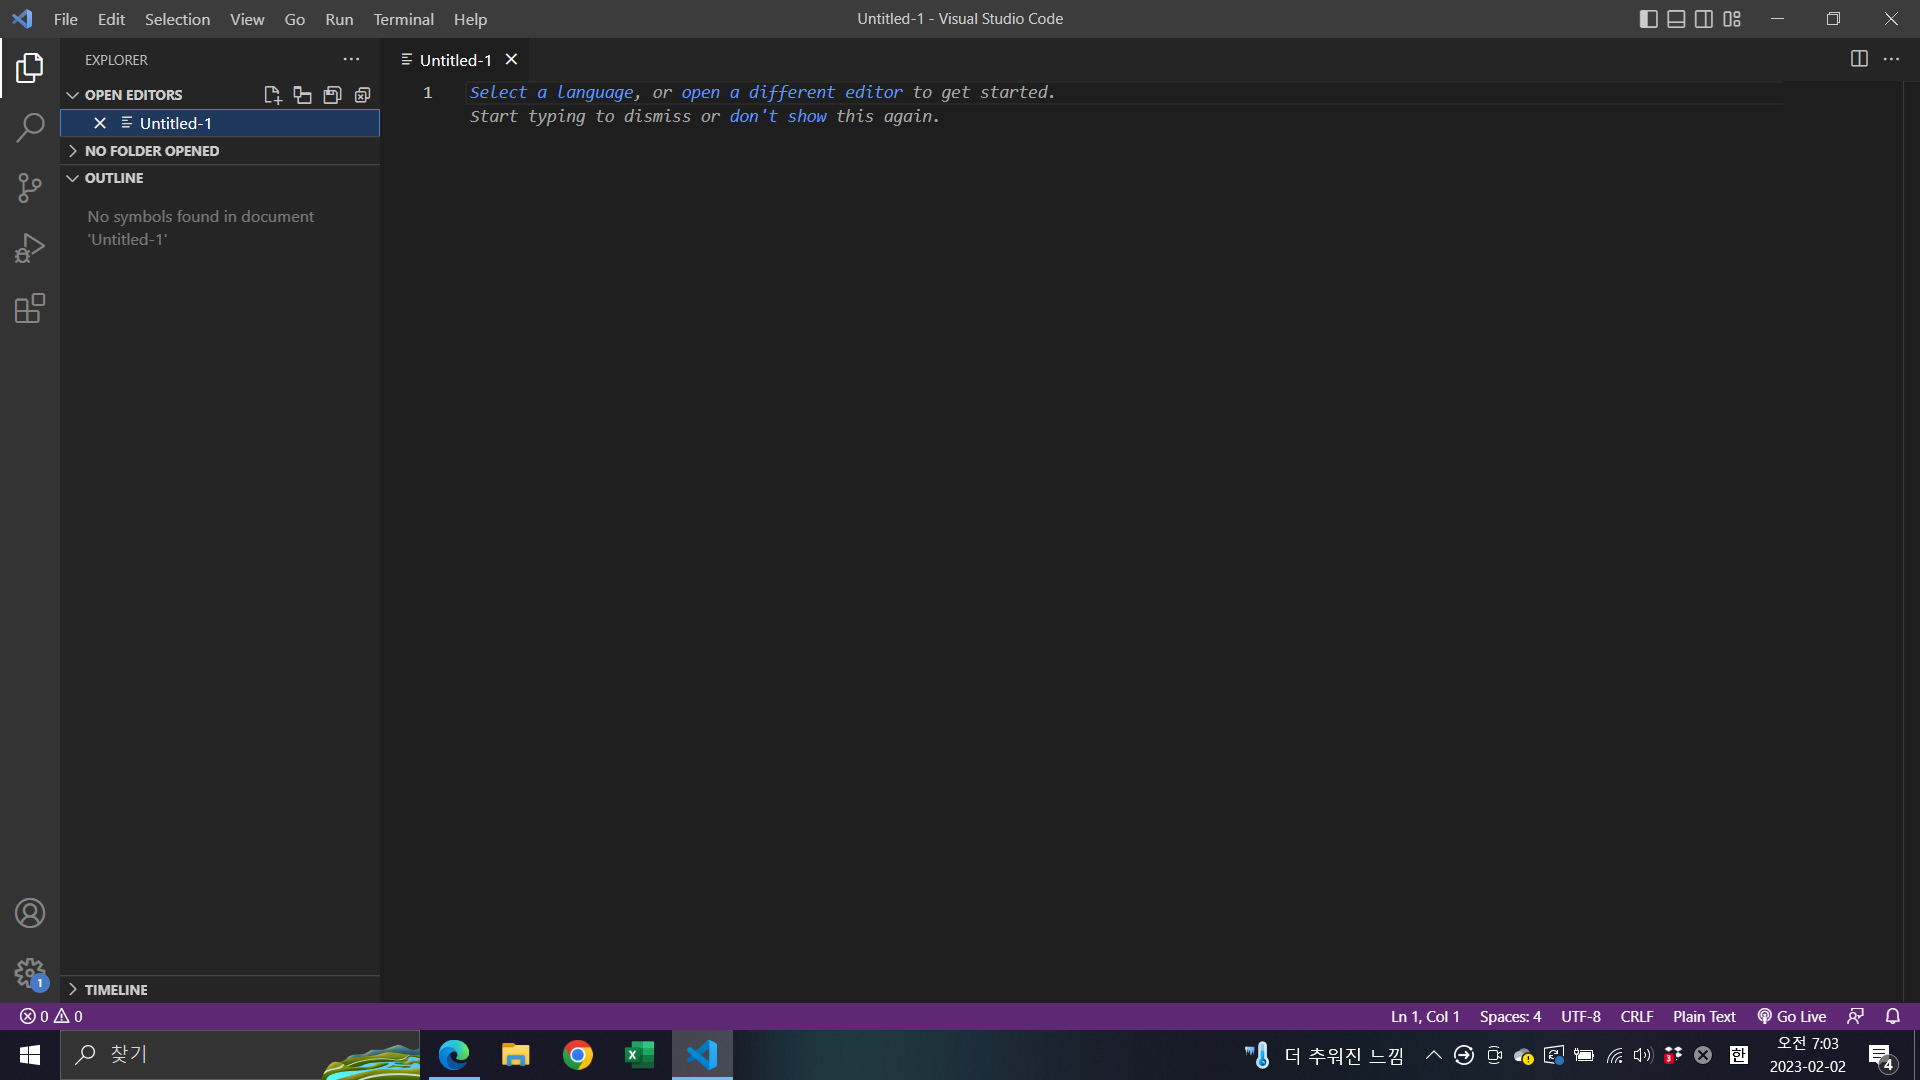Click 'open a different editor' link

791,92
